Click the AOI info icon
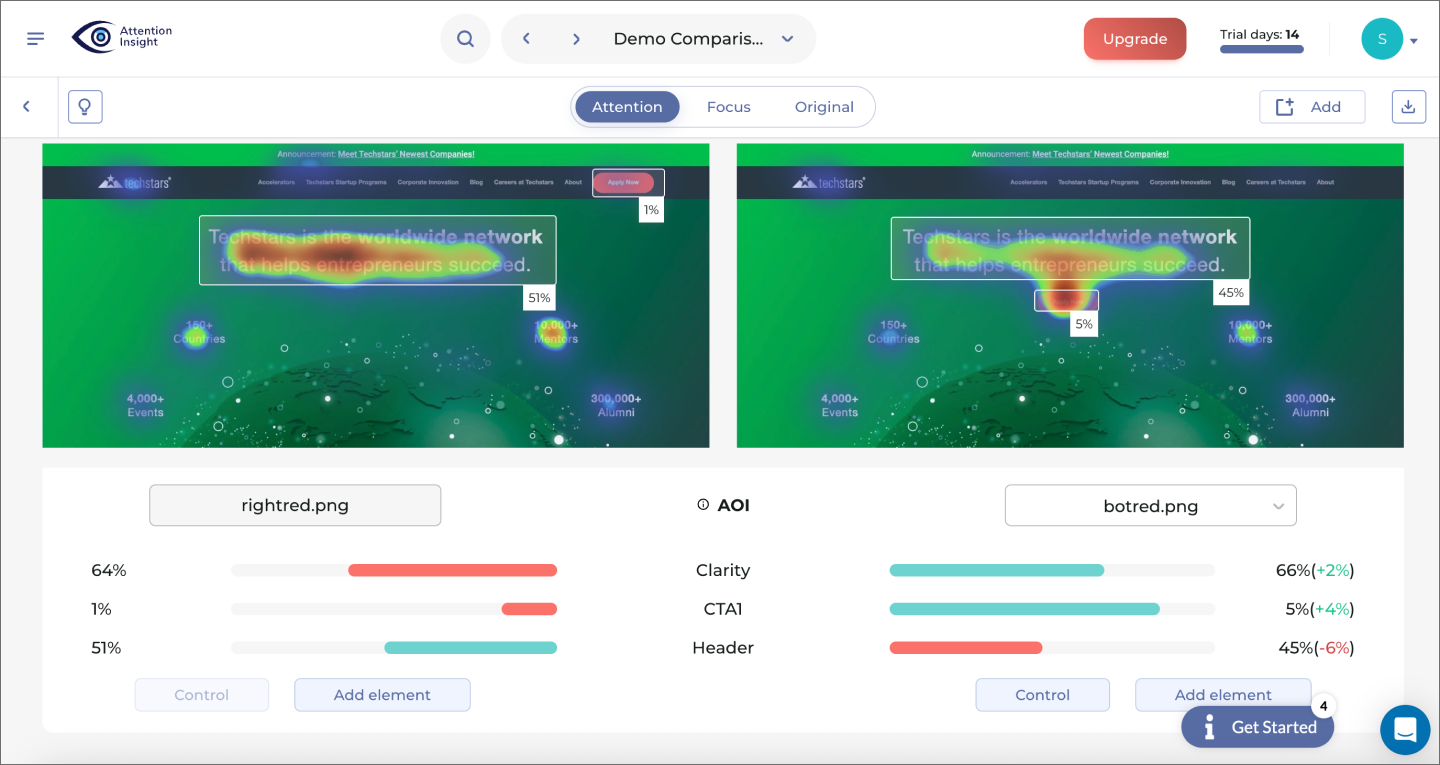This screenshot has height=765, width=1440. (703, 505)
